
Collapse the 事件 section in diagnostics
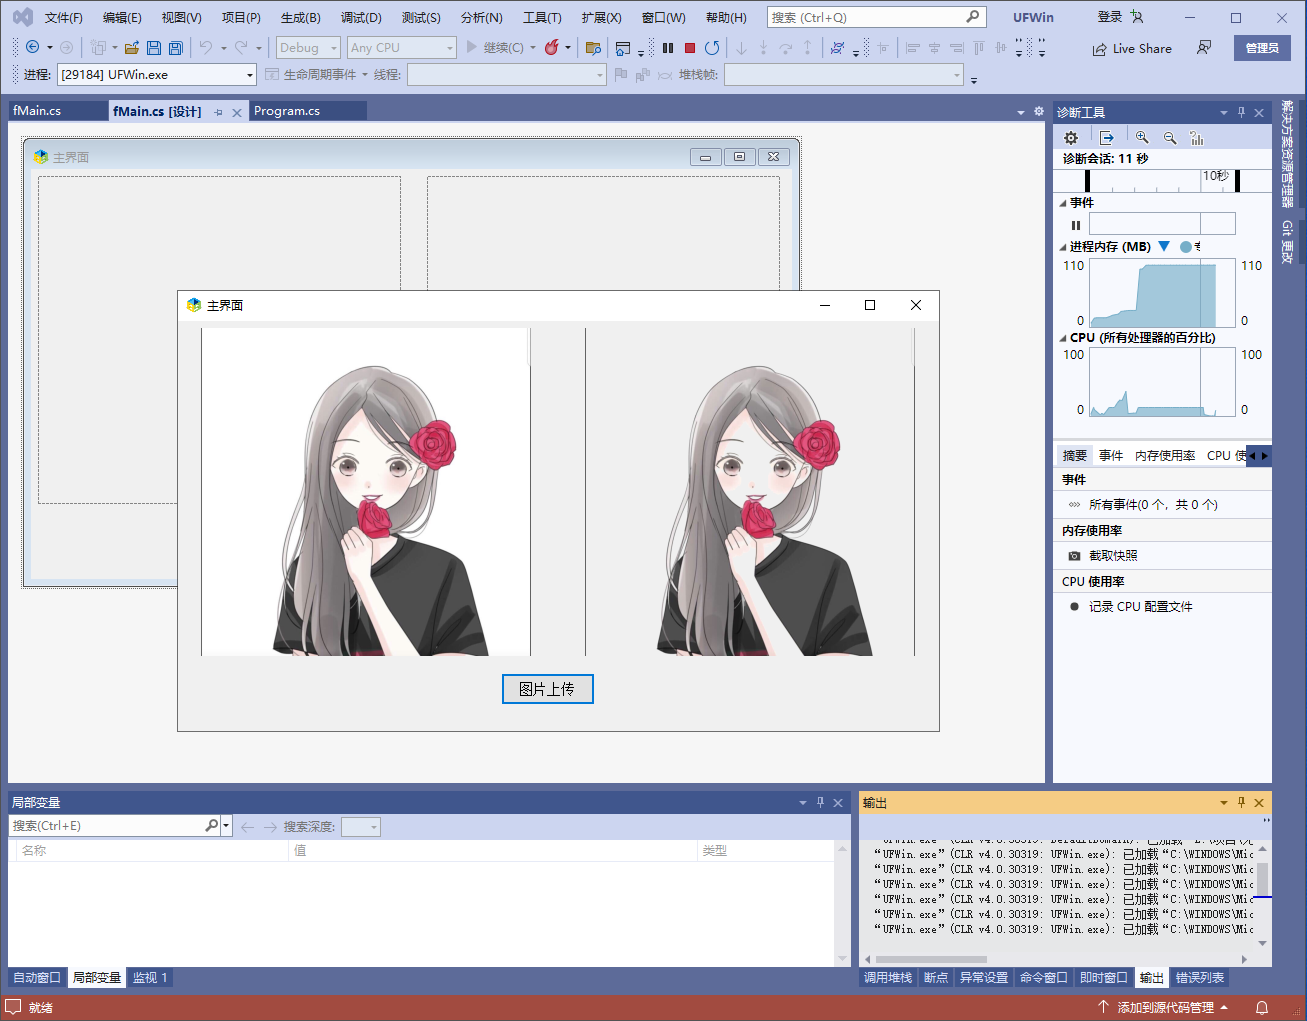tap(1063, 203)
